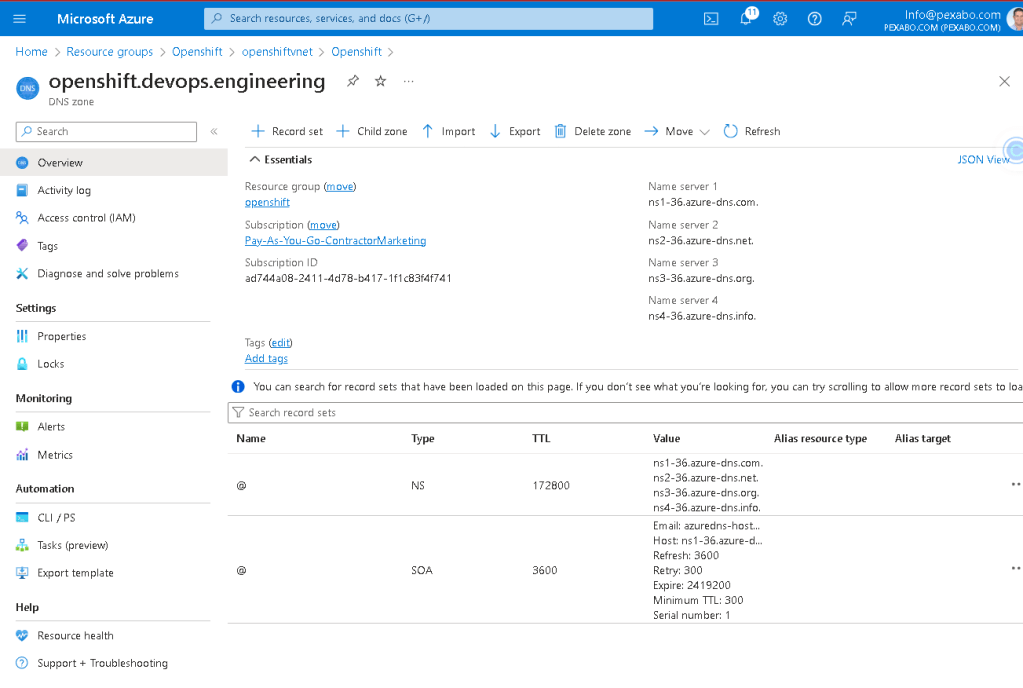The height and width of the screenshot is (688, 1023).
Task: Click the info icon in the notice banner
Action: [238, 387]
